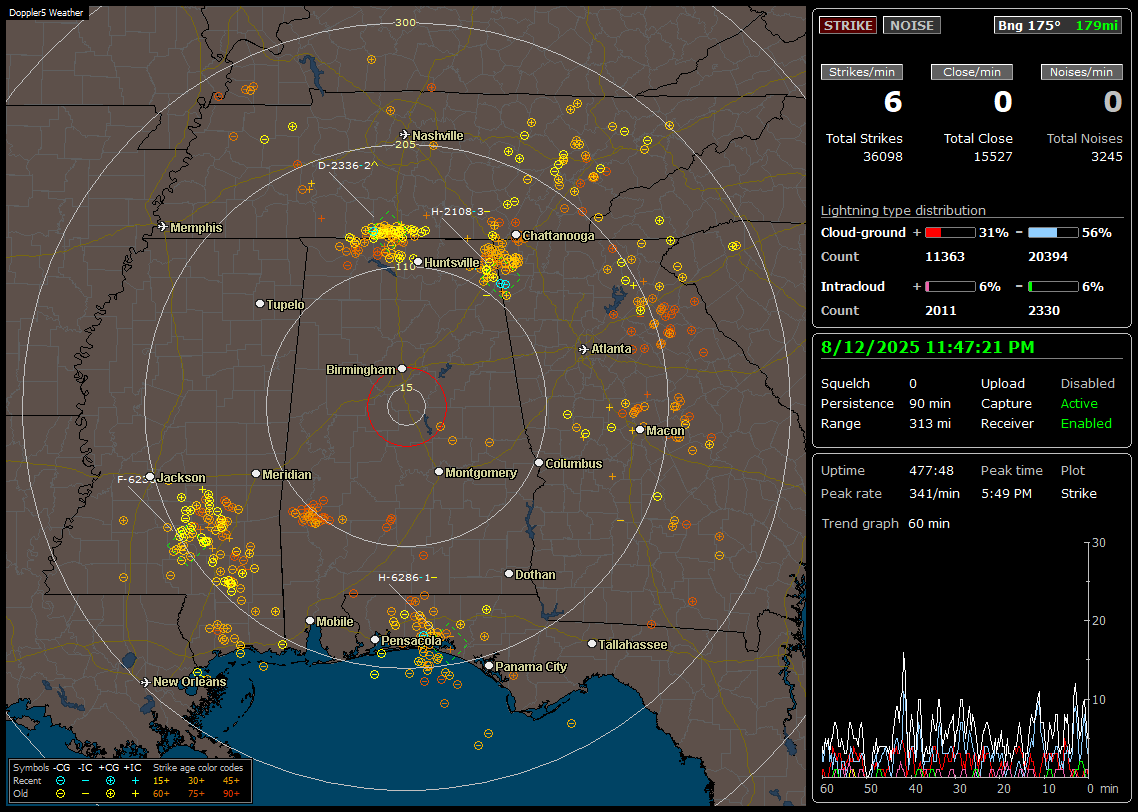
Task: Select the Mobile city marker dot
Action: [310, 621]
